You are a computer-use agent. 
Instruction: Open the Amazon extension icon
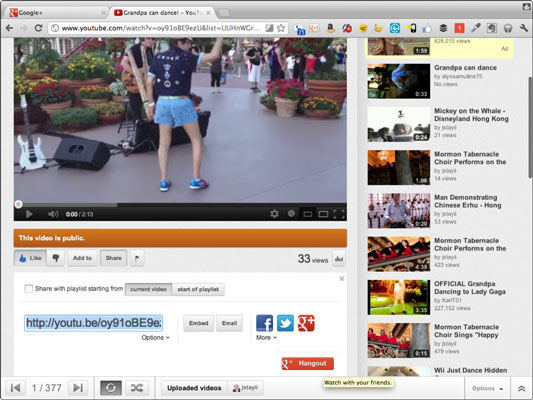330,28
